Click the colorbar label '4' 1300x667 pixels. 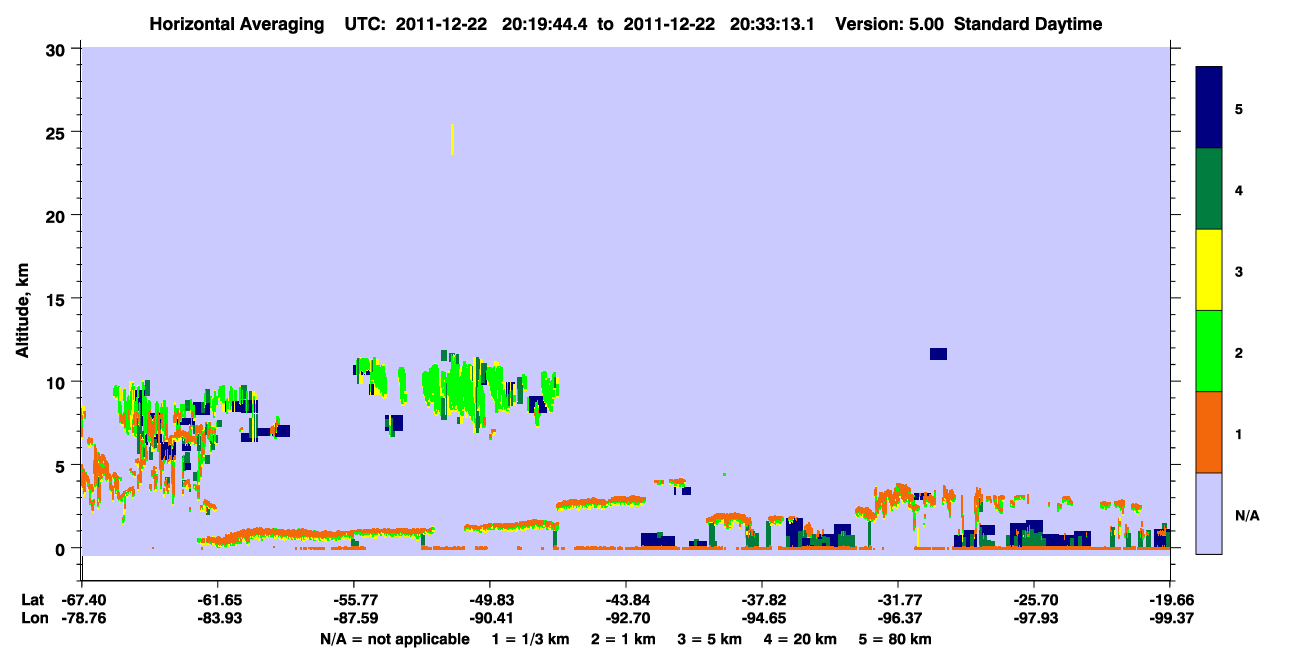(1240, 190)
